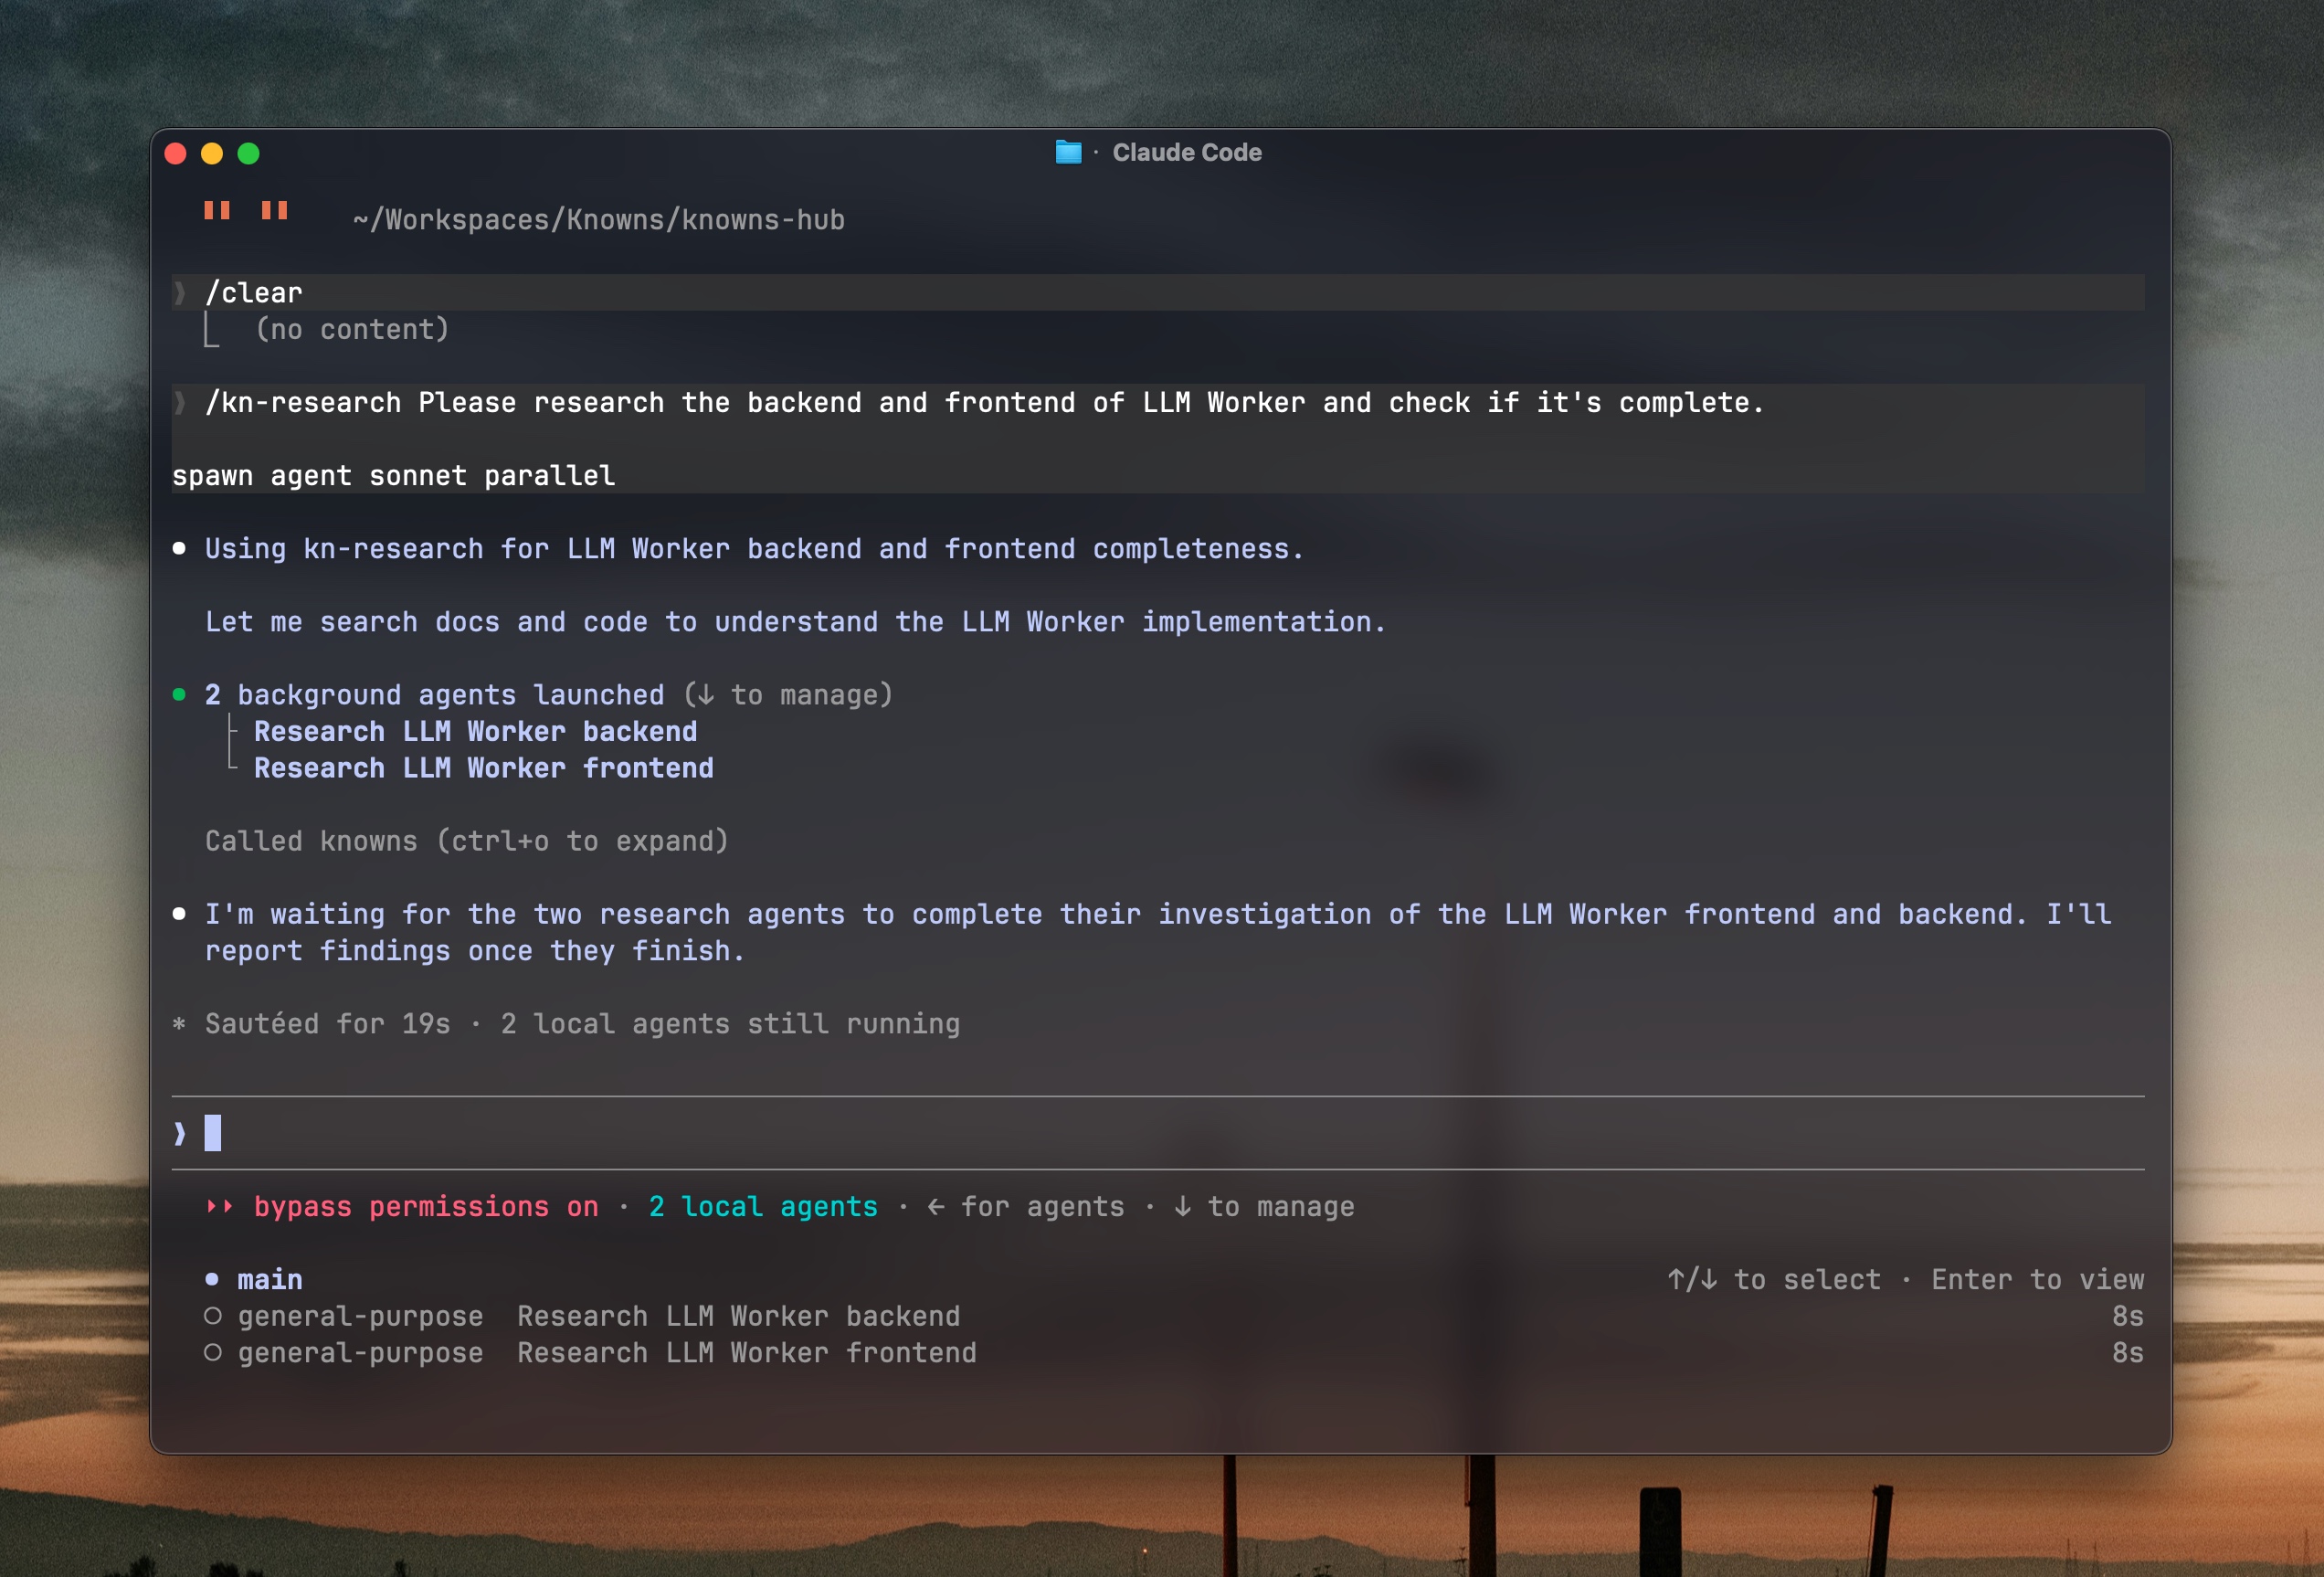Click the '/clear' command line
Image resolution: width=2324 pixels, height=1577 pixels.
[1158, 292]
